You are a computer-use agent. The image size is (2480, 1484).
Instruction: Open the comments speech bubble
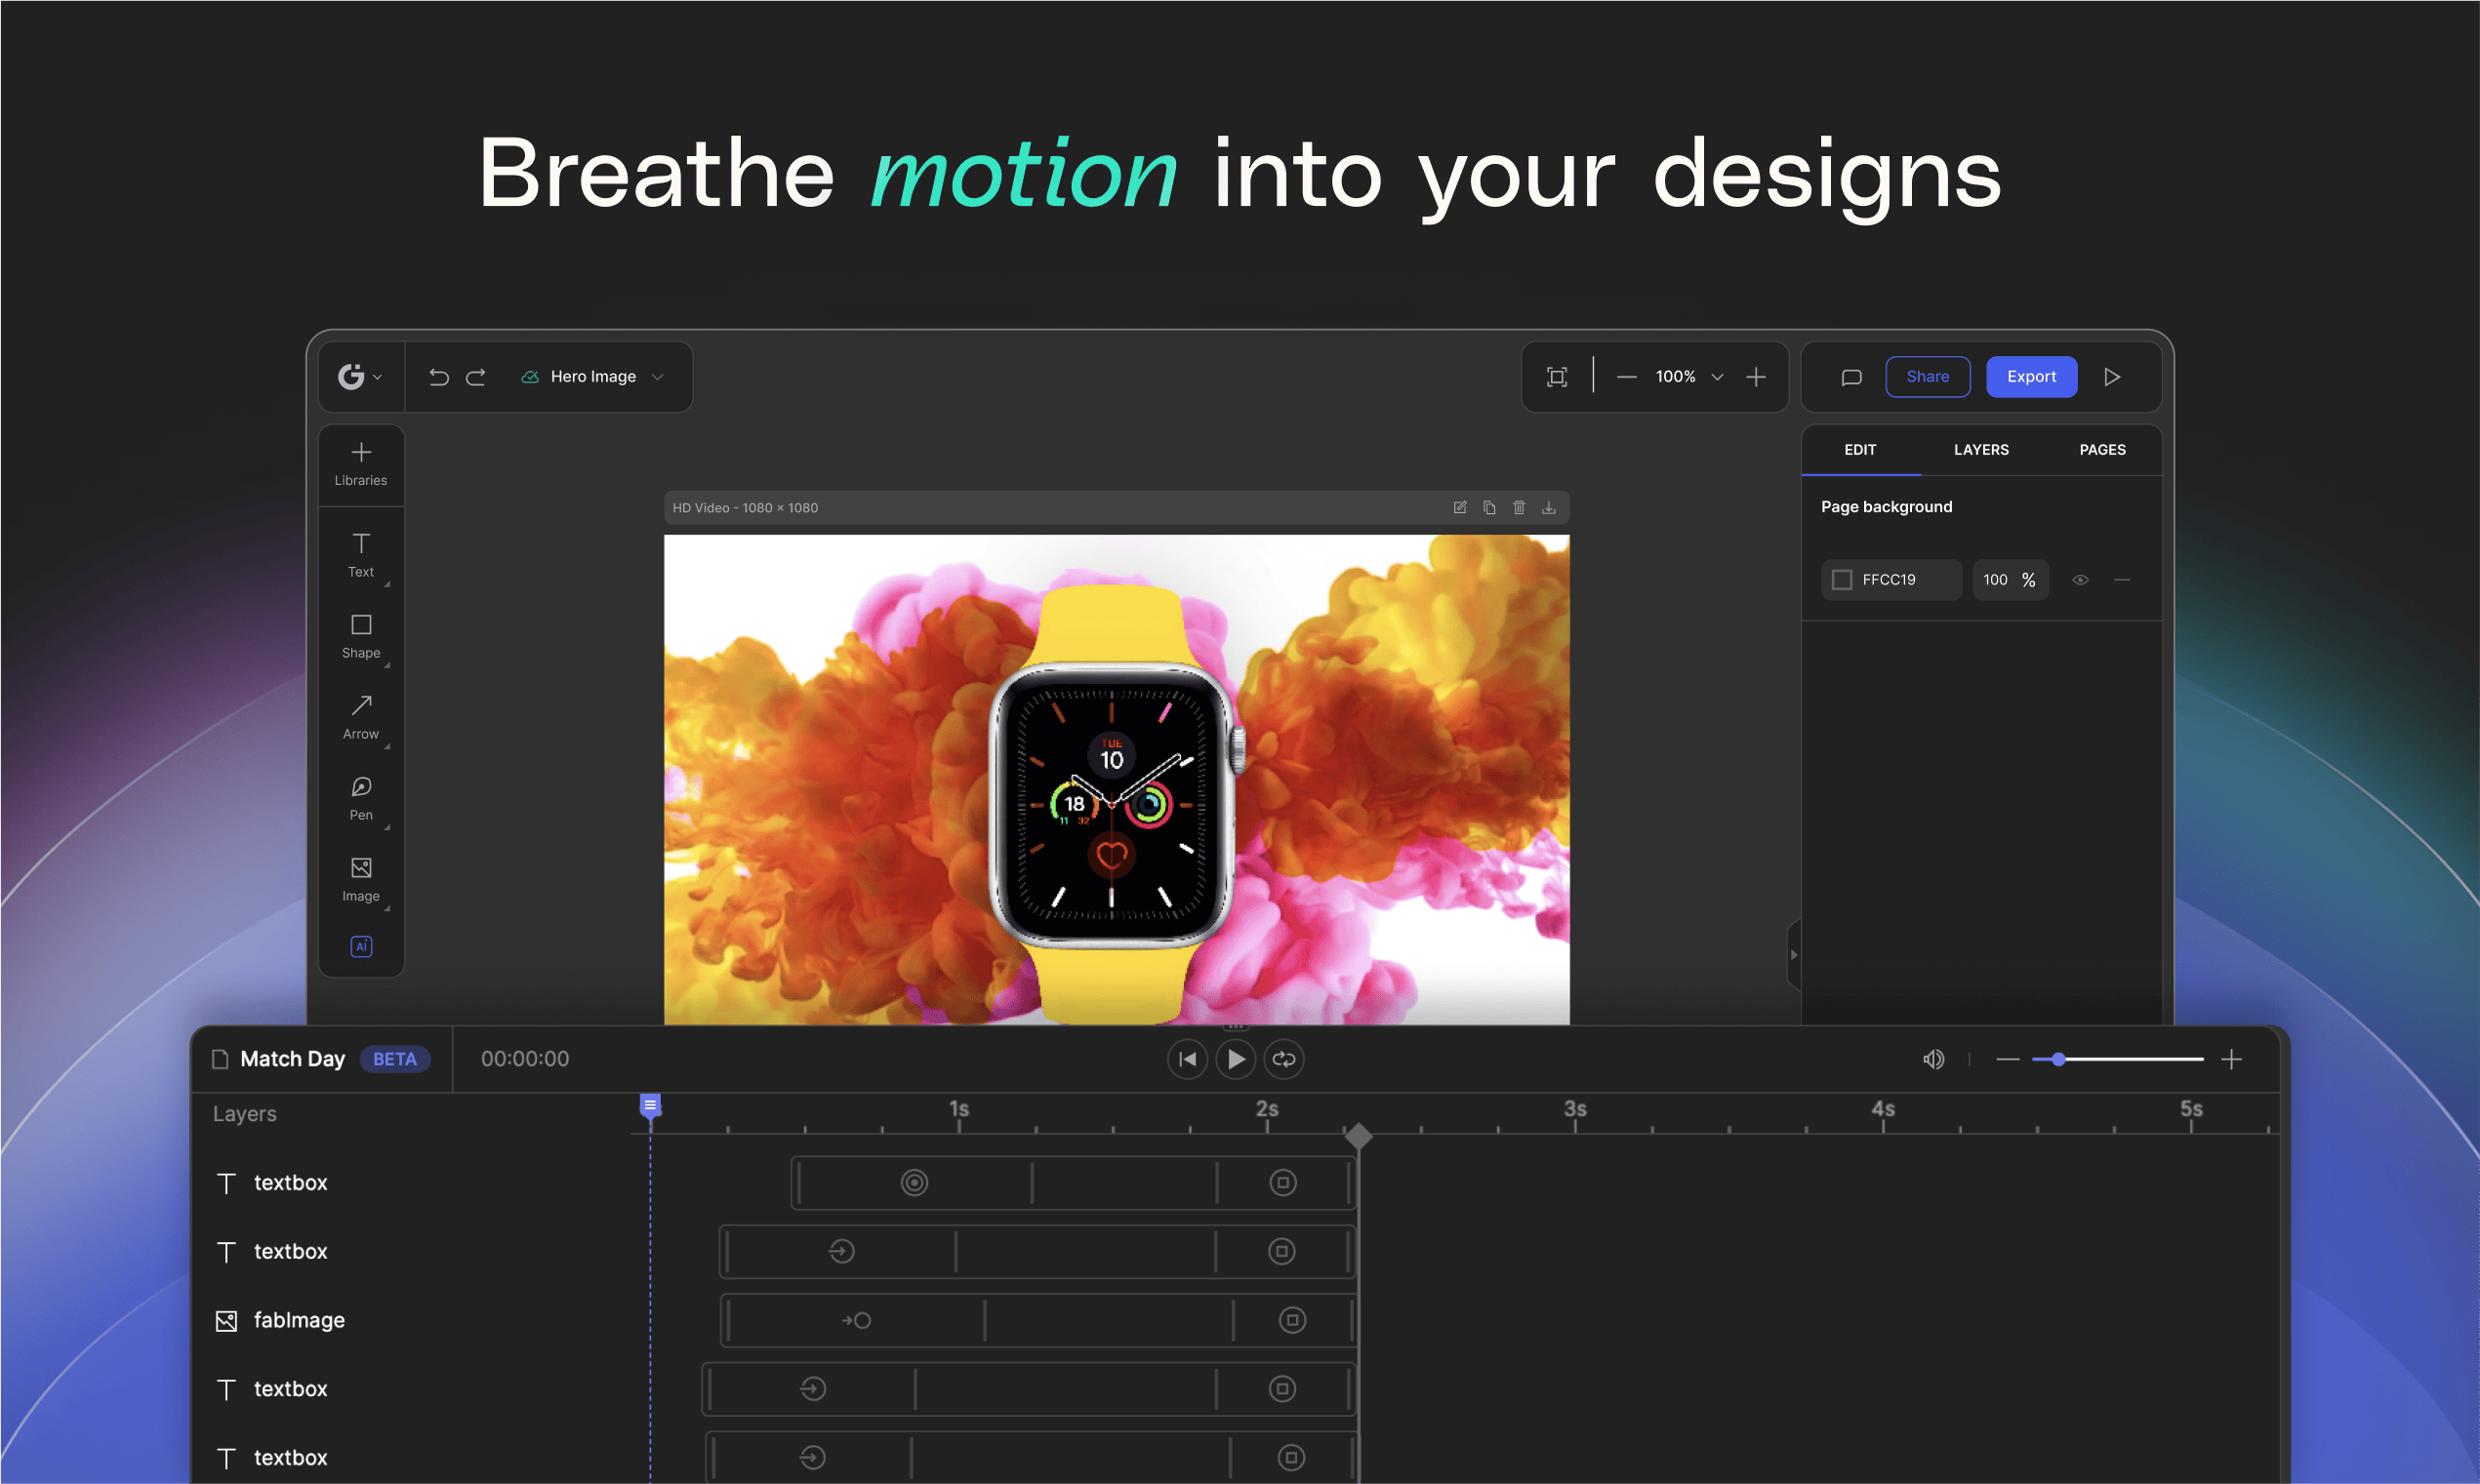pos(1851,377)
